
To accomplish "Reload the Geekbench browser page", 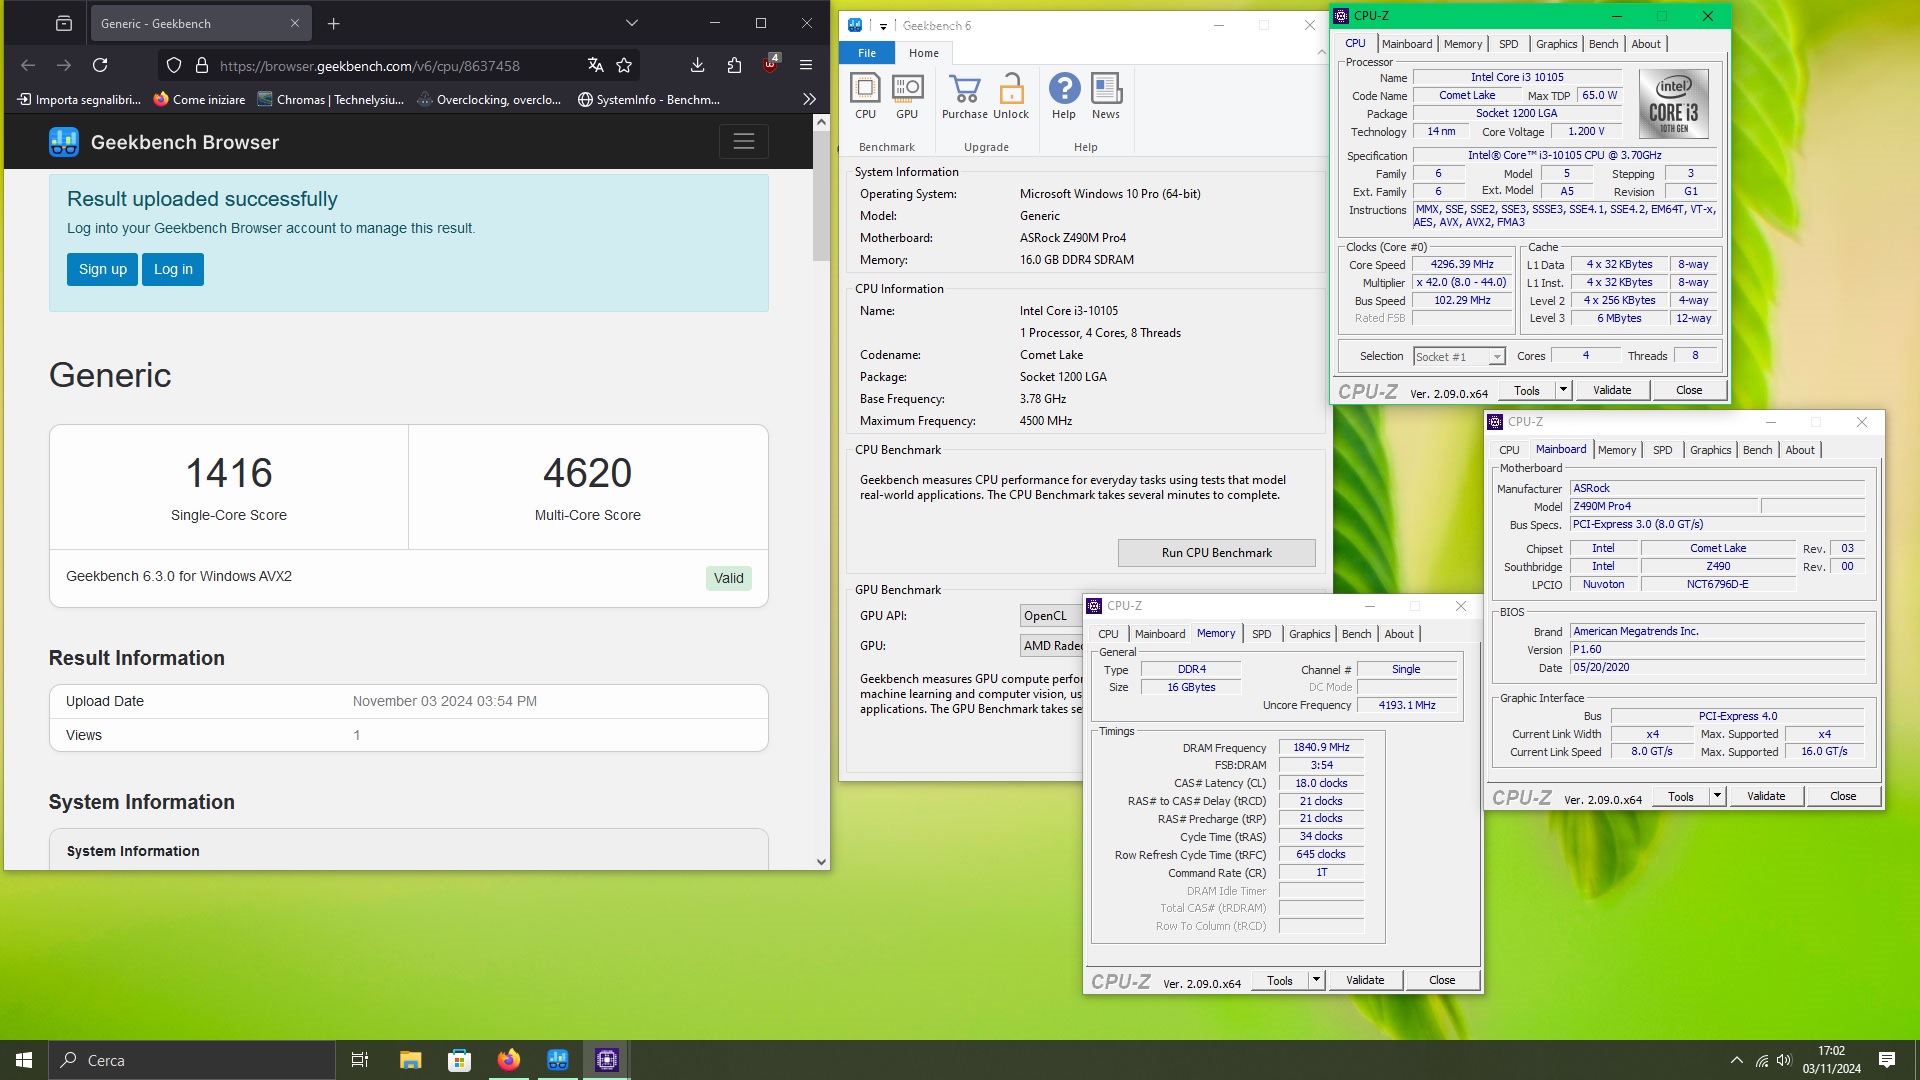I will (x=100, y=65).
